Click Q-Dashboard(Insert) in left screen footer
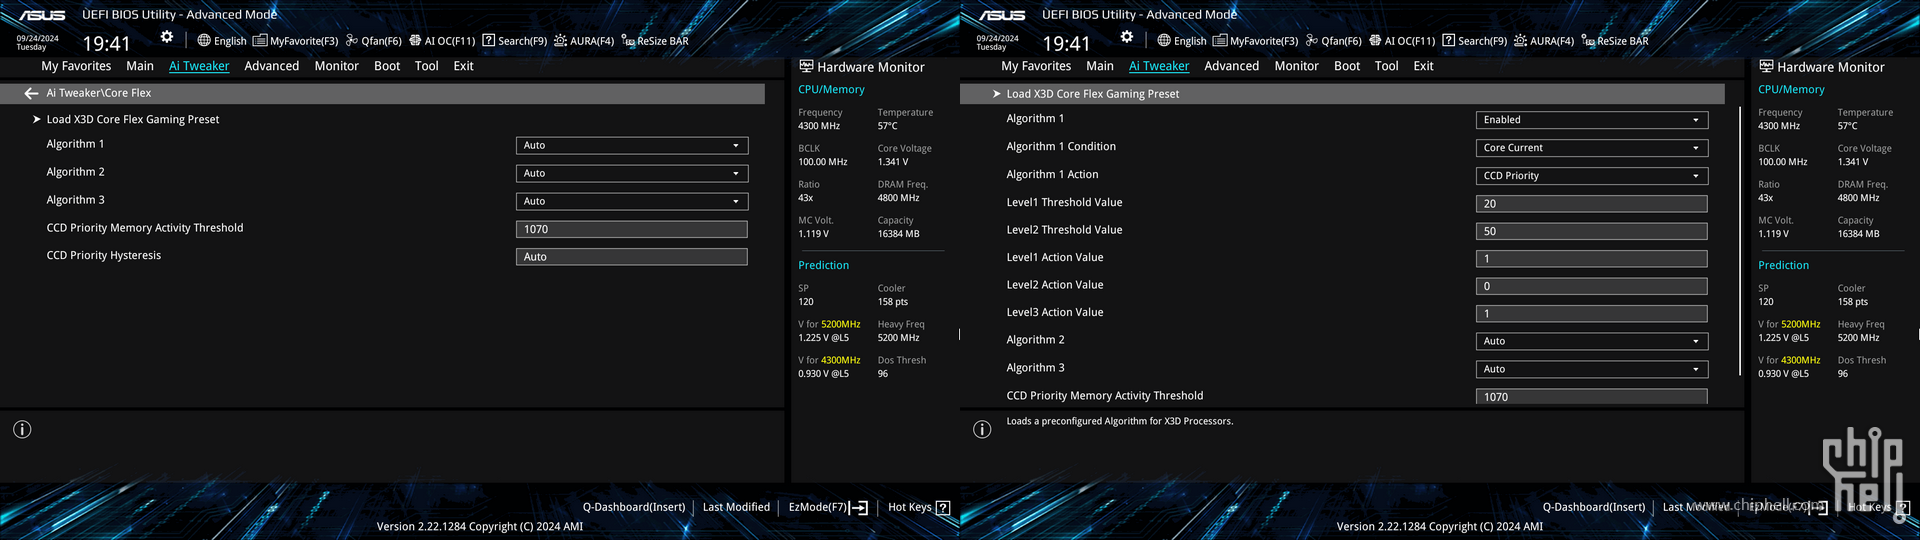Viewport: 1920px width, 540px height. 634,507
